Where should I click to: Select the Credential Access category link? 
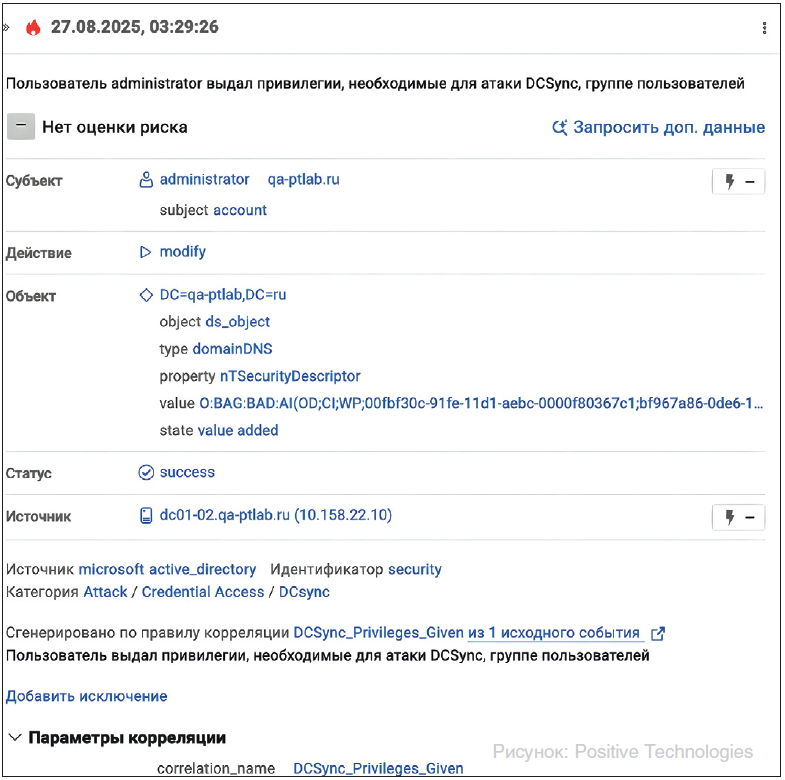point(203,592)
